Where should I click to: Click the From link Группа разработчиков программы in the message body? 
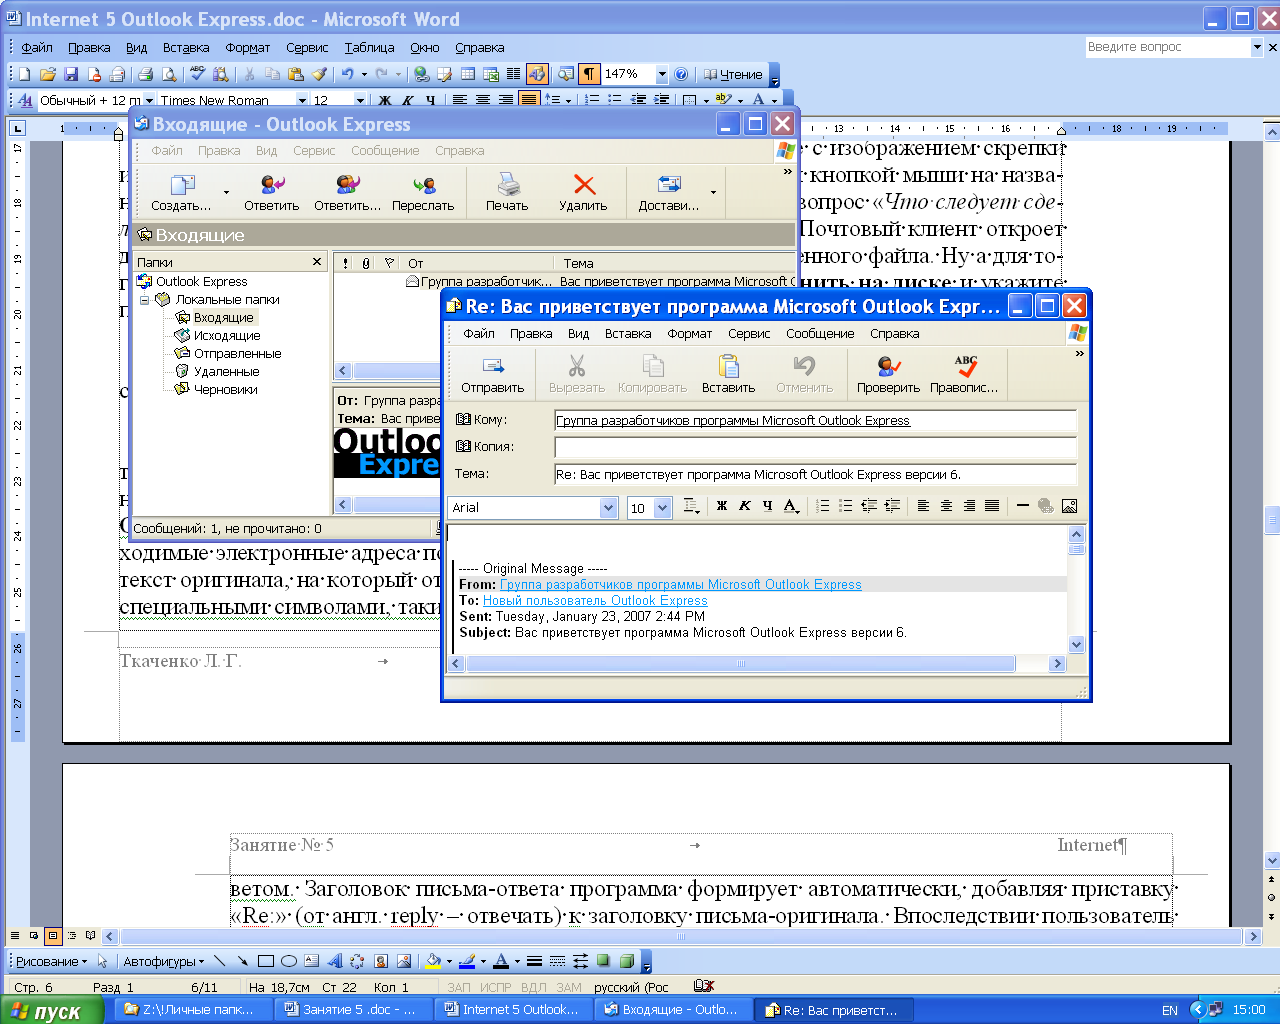click(x=680, y=584)
